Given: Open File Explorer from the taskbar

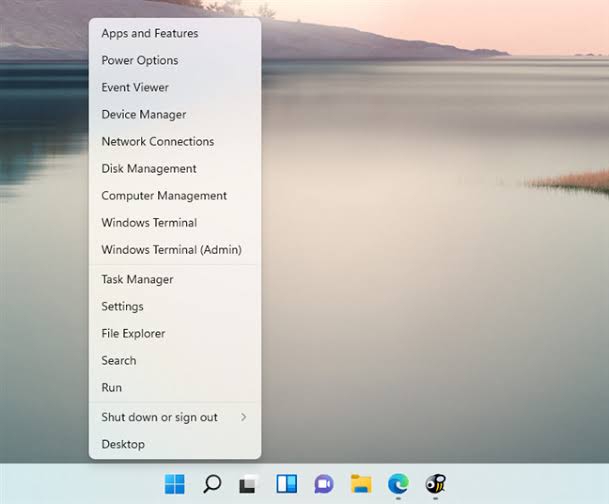Looking at the screenshot, I should 361,484.
